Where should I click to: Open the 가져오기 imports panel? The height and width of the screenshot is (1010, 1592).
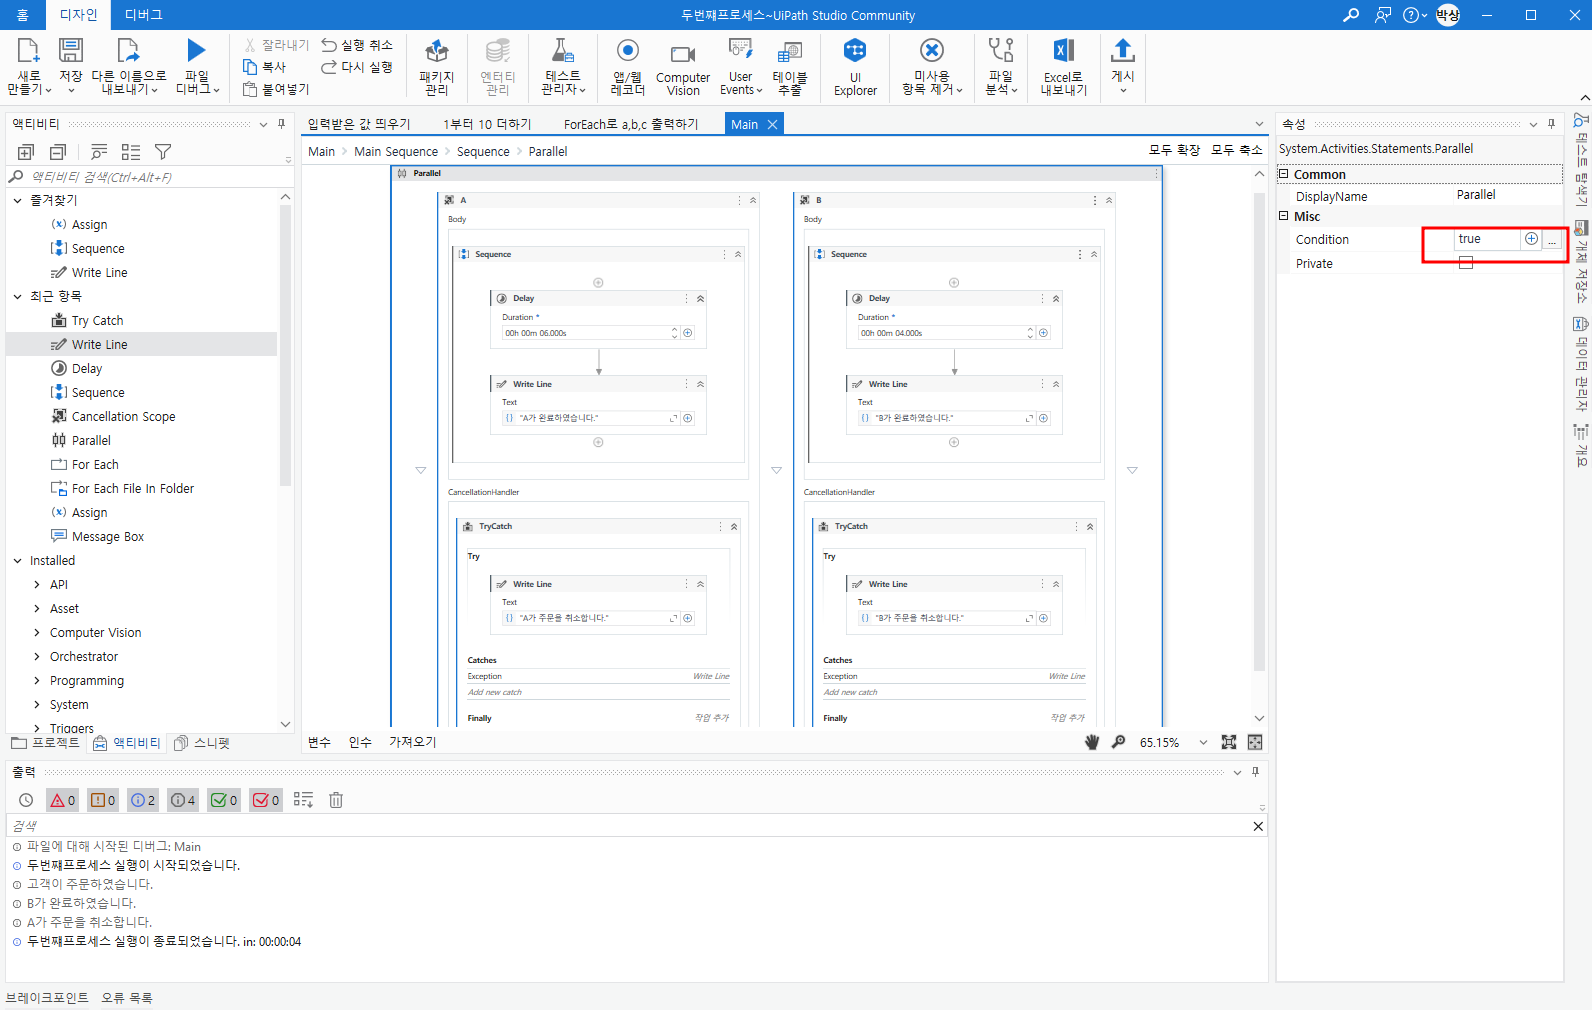(x=413, y=742)
